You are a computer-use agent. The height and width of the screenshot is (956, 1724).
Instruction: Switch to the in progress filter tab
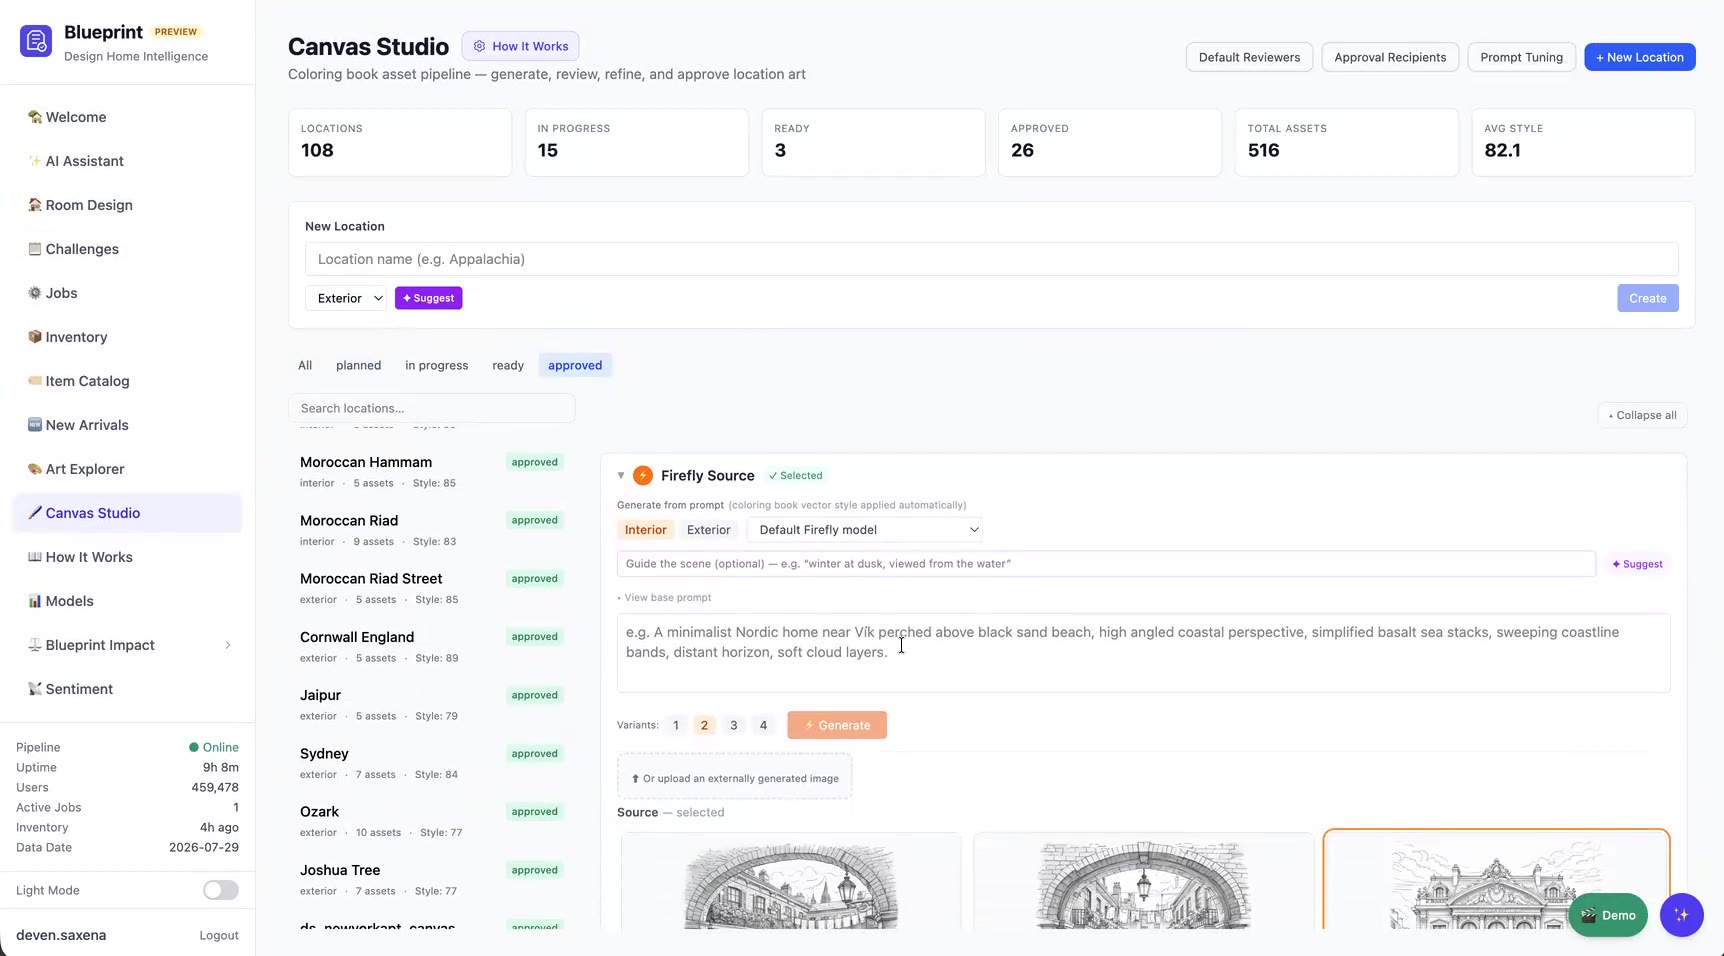(x=436, y=365)
